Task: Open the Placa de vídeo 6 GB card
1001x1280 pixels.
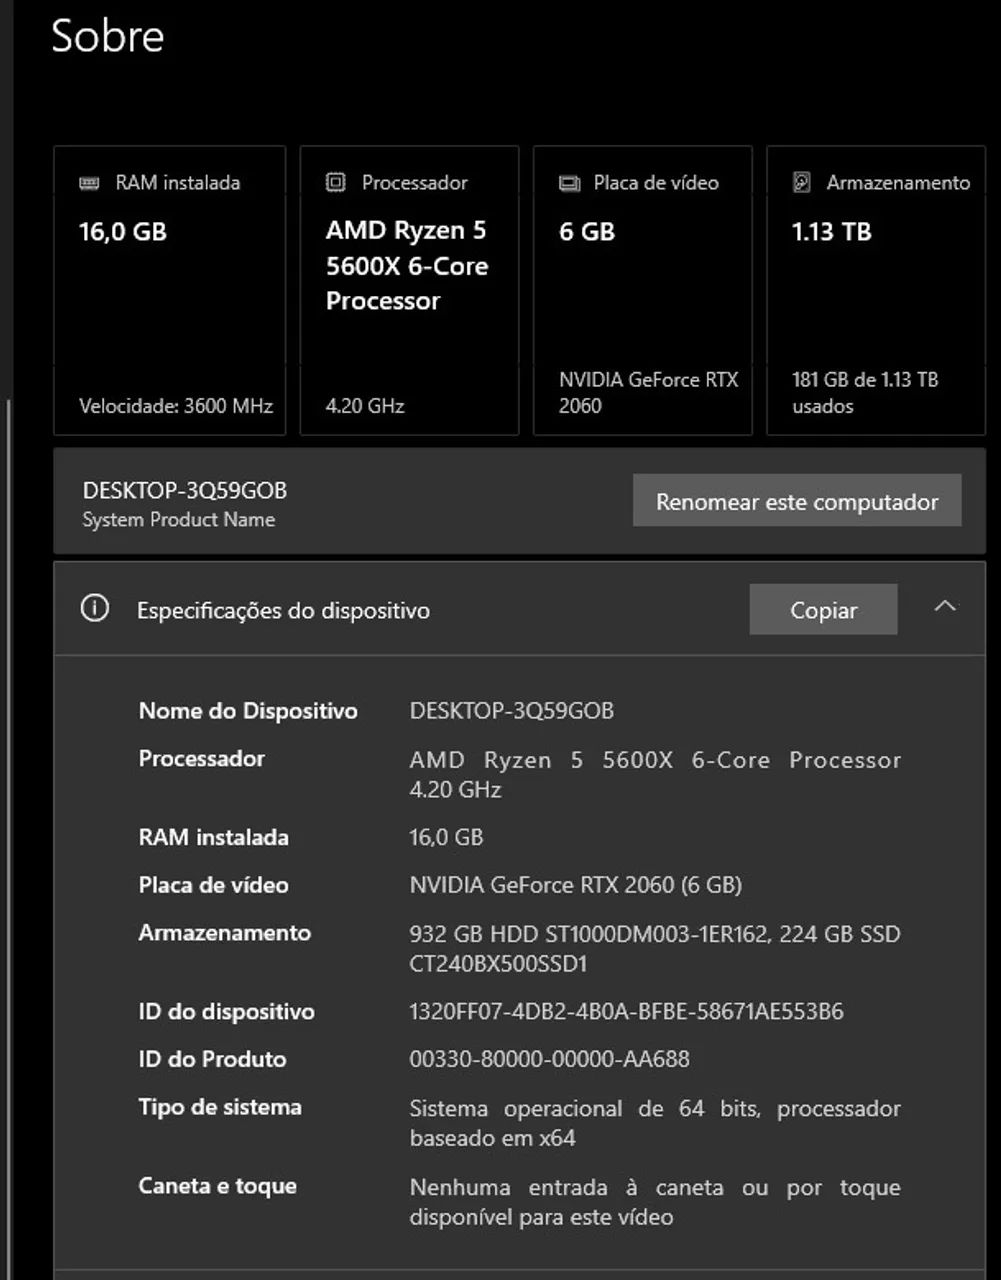Action: [x=642, y=291]
